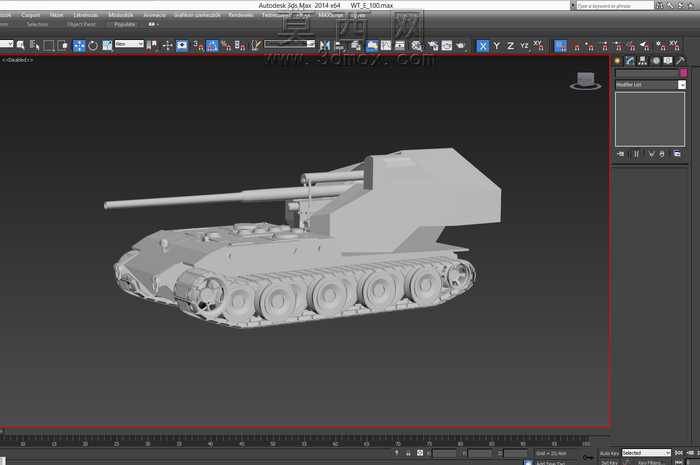Click Show End Result toggle icon
The width and height of the screenshot is (700, 465).
click(637, 154)
